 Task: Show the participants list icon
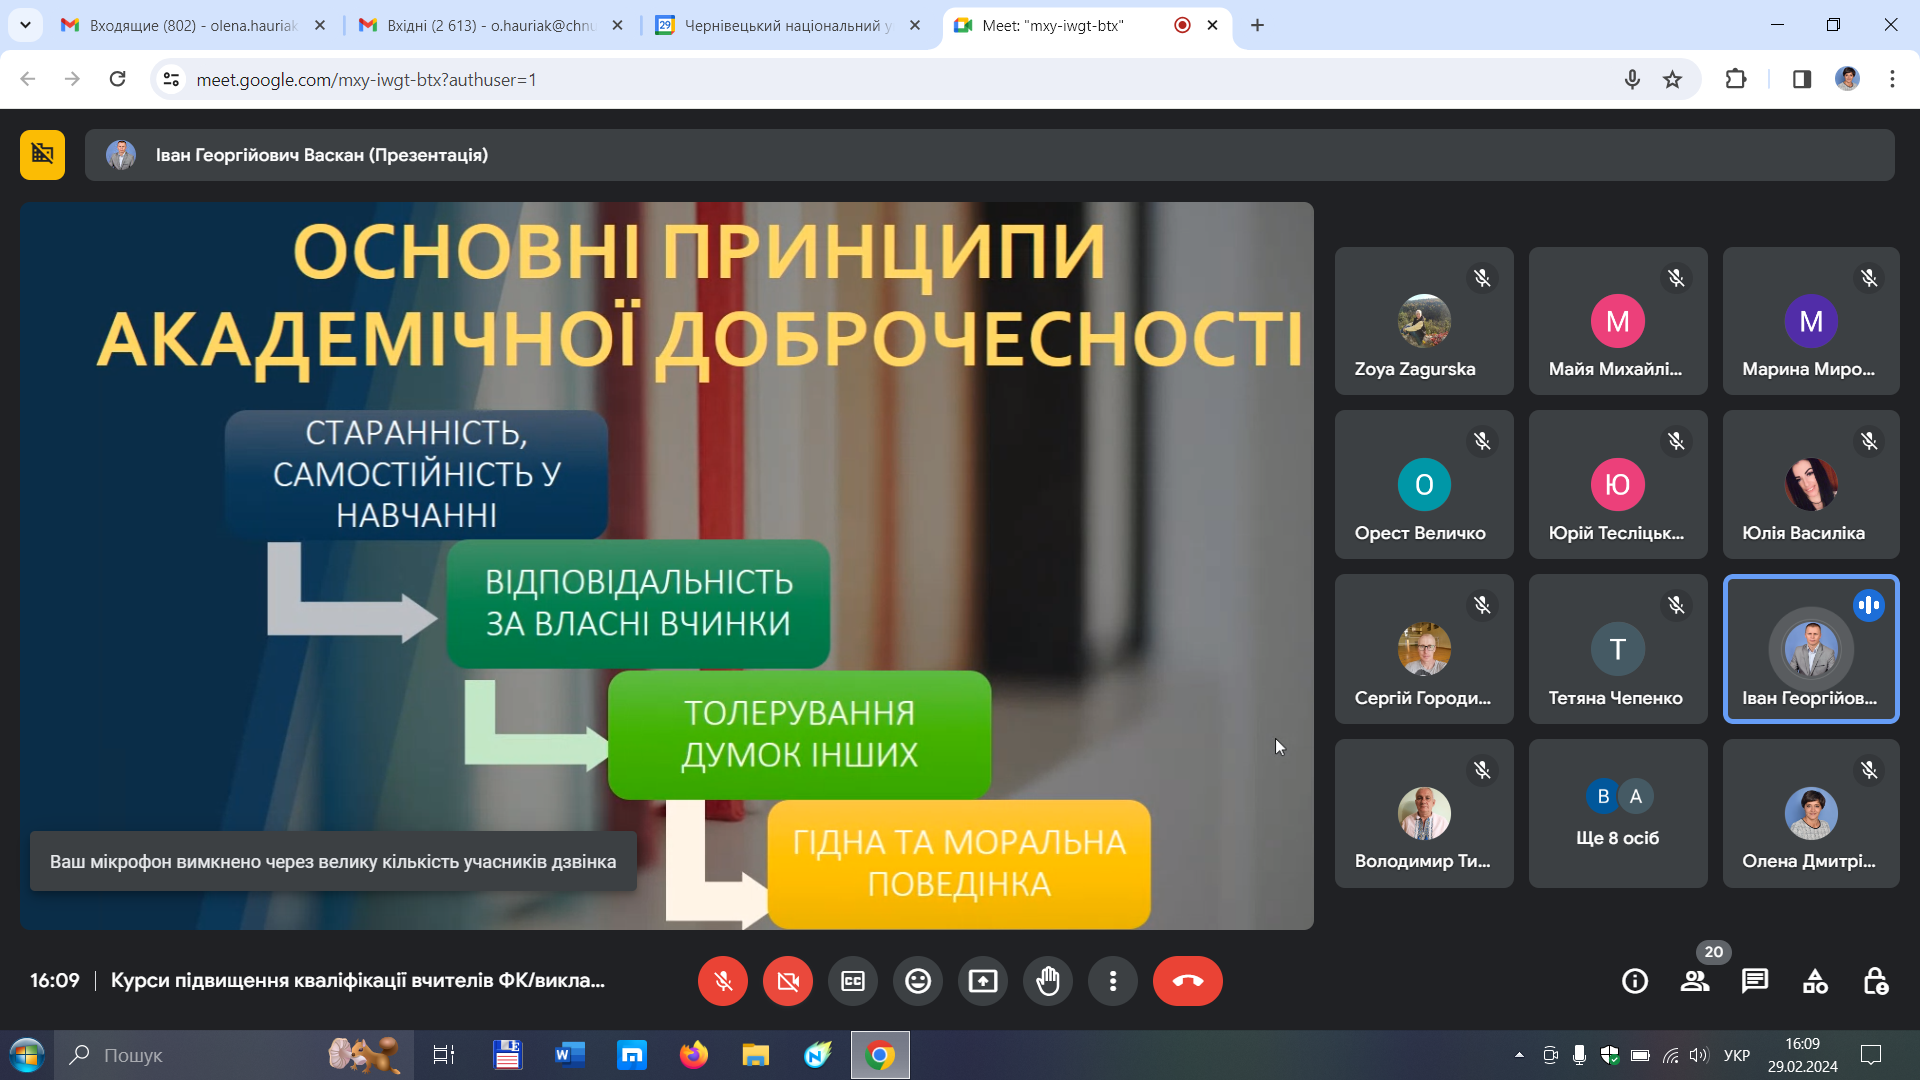(1695, 981)
